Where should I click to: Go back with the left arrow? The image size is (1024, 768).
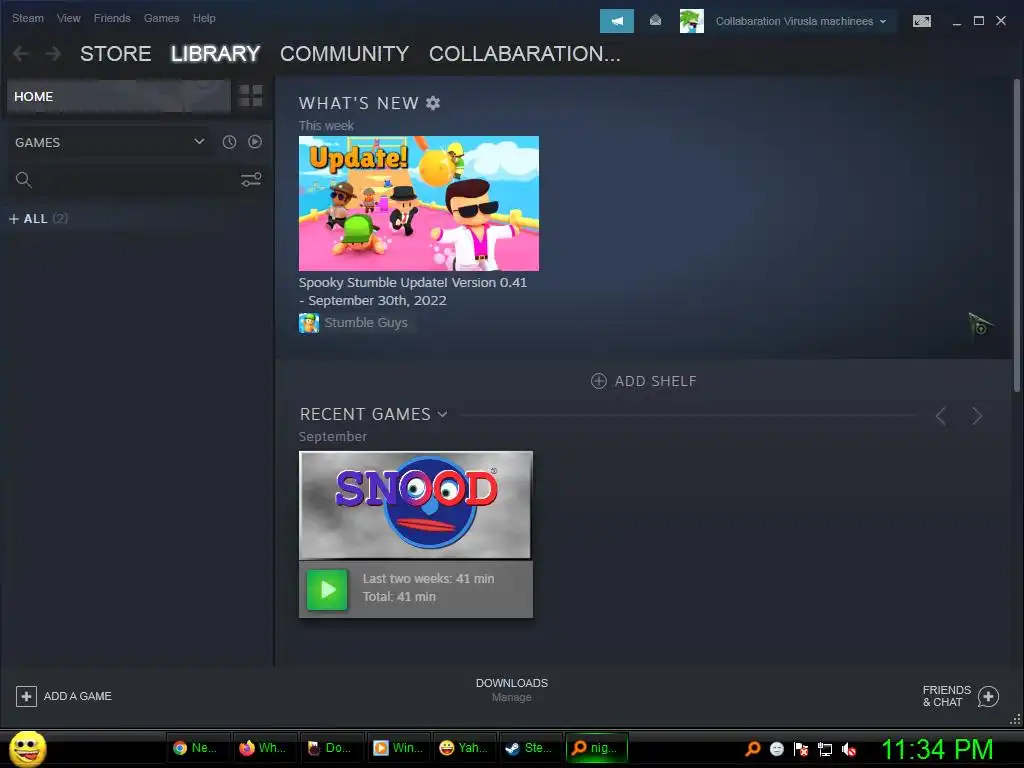point(21,54)
